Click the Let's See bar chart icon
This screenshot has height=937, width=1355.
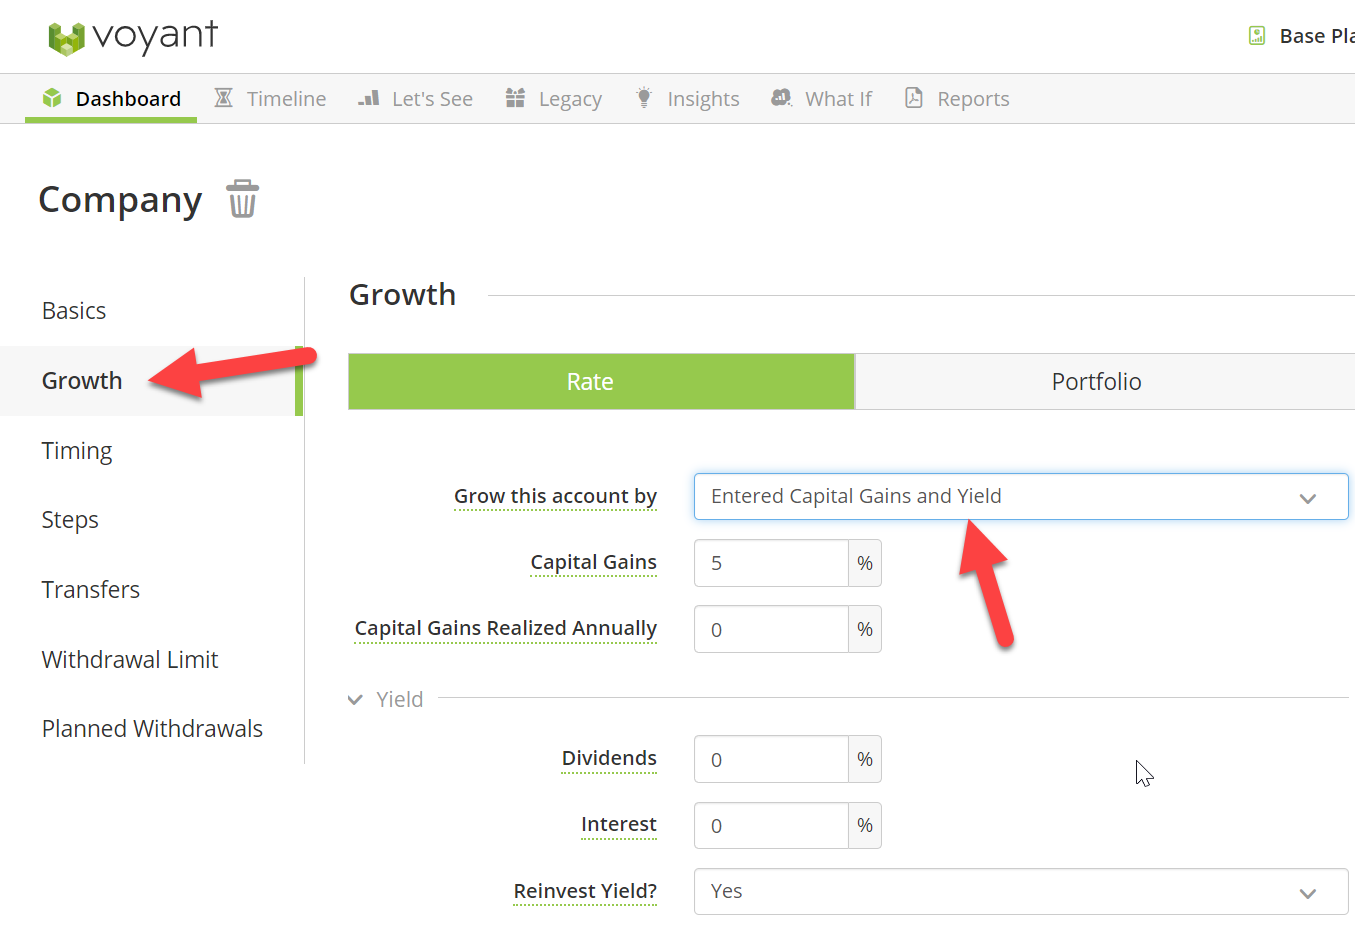(x=369, y=97)
